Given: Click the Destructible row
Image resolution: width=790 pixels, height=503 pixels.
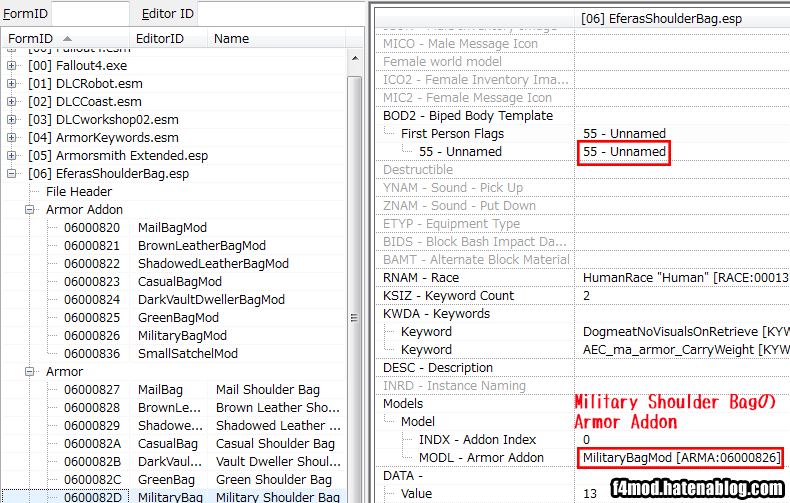Looking at the screenshot, I should [418, 170].
